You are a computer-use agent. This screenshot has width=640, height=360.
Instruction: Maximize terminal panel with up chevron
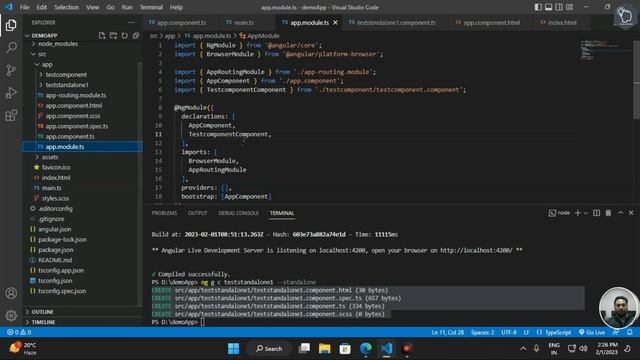tap(620, 213)
